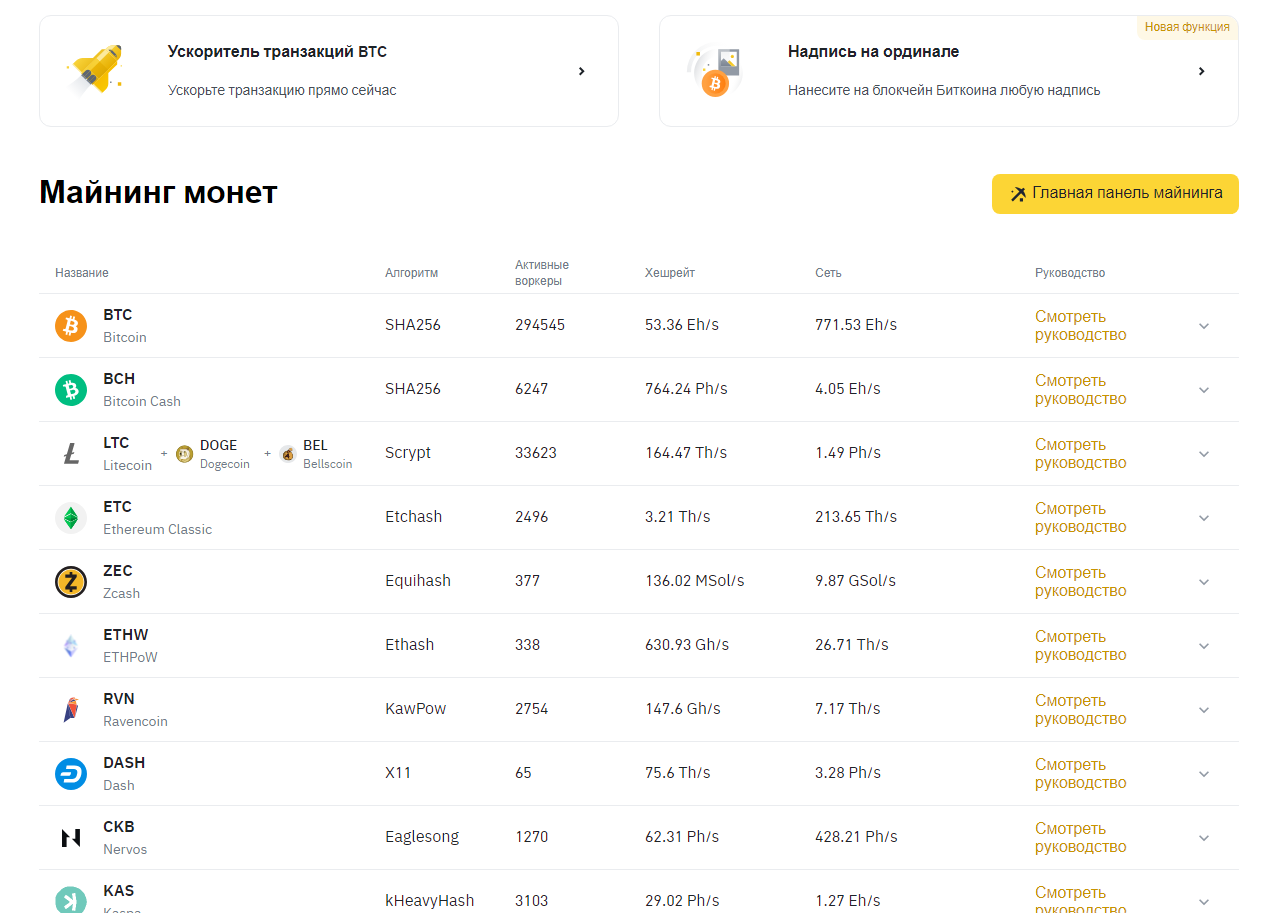Image resolution: width=1277 pixels, height=913 pixels.
Task: Expand the BCH Bitcoin Cash row chevron
Action: (1204, 390)
